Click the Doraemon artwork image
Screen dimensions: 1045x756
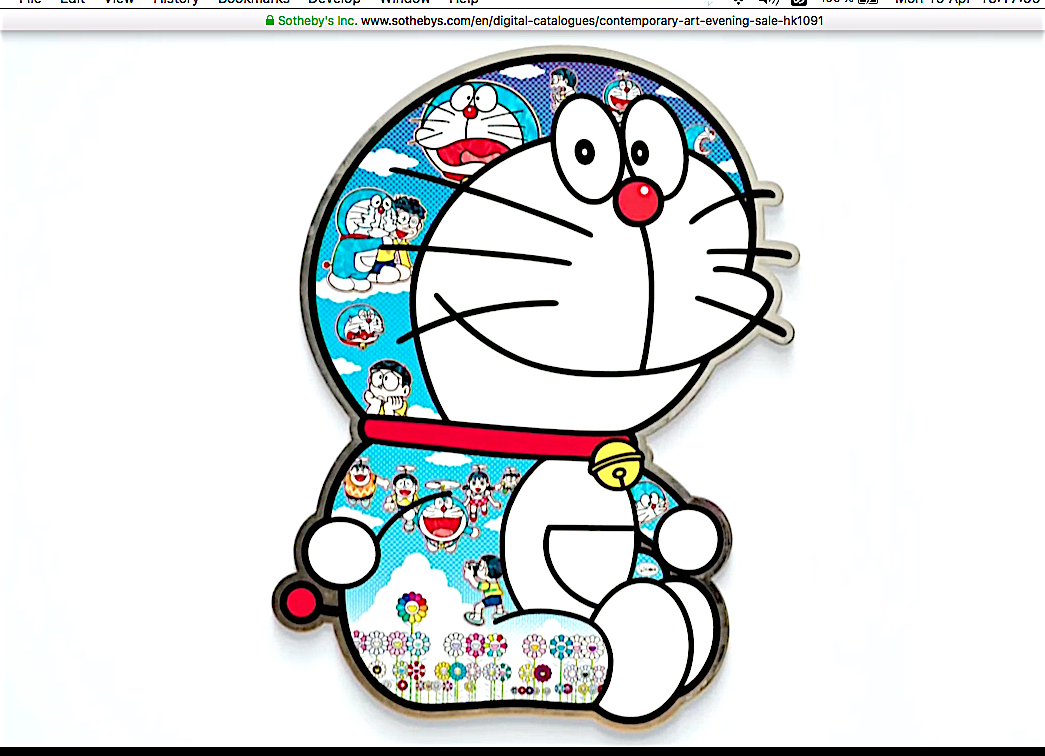coord(535,391)
